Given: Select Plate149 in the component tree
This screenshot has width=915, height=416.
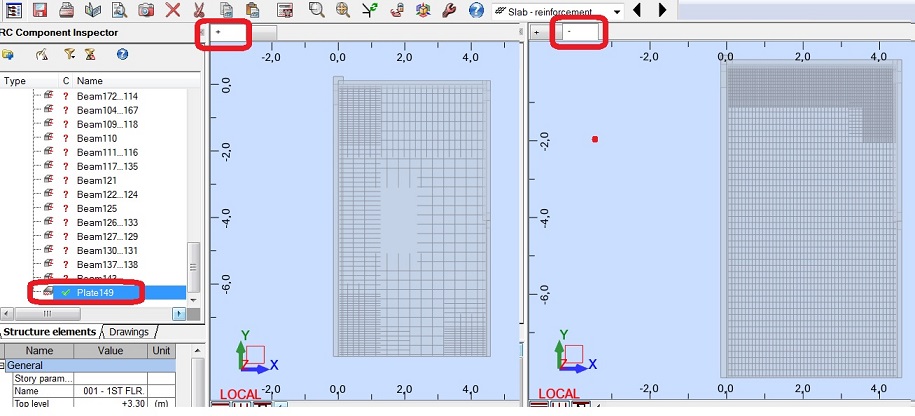Looking at the screenshot, I should pyautogui.click(x=95, y=293).
